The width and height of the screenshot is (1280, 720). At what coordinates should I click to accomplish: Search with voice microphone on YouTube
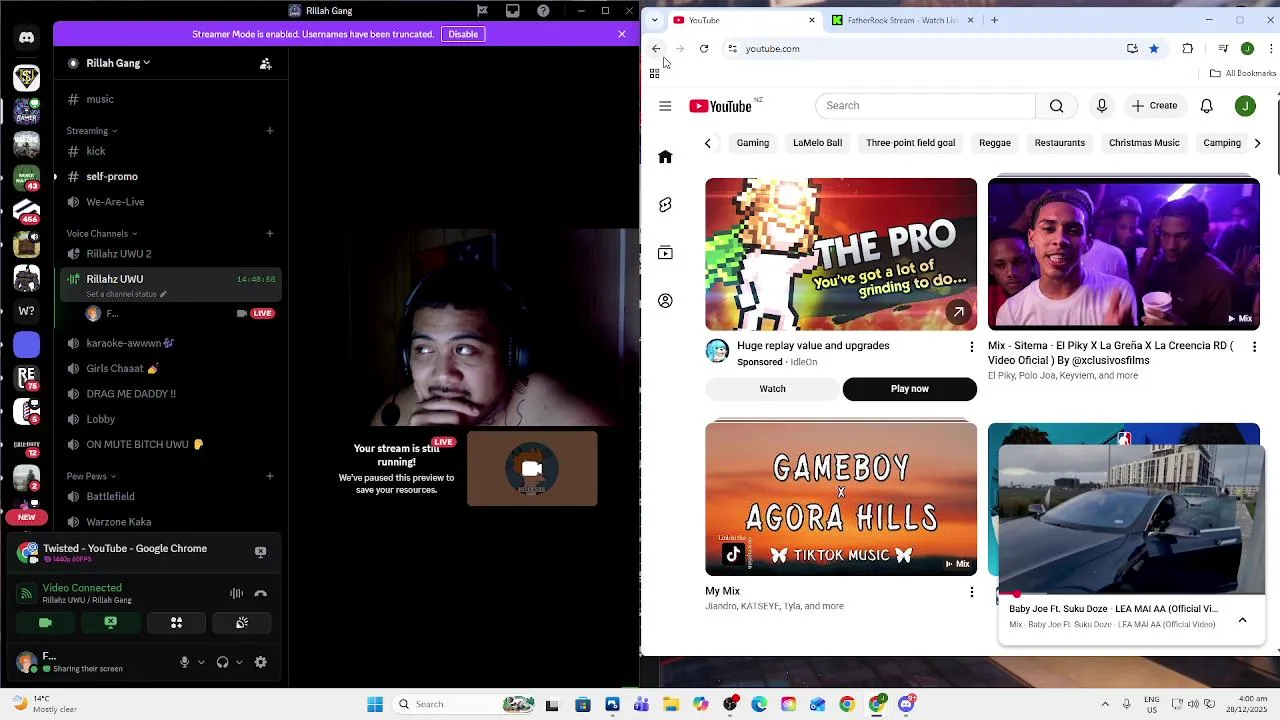(1102, 106)
